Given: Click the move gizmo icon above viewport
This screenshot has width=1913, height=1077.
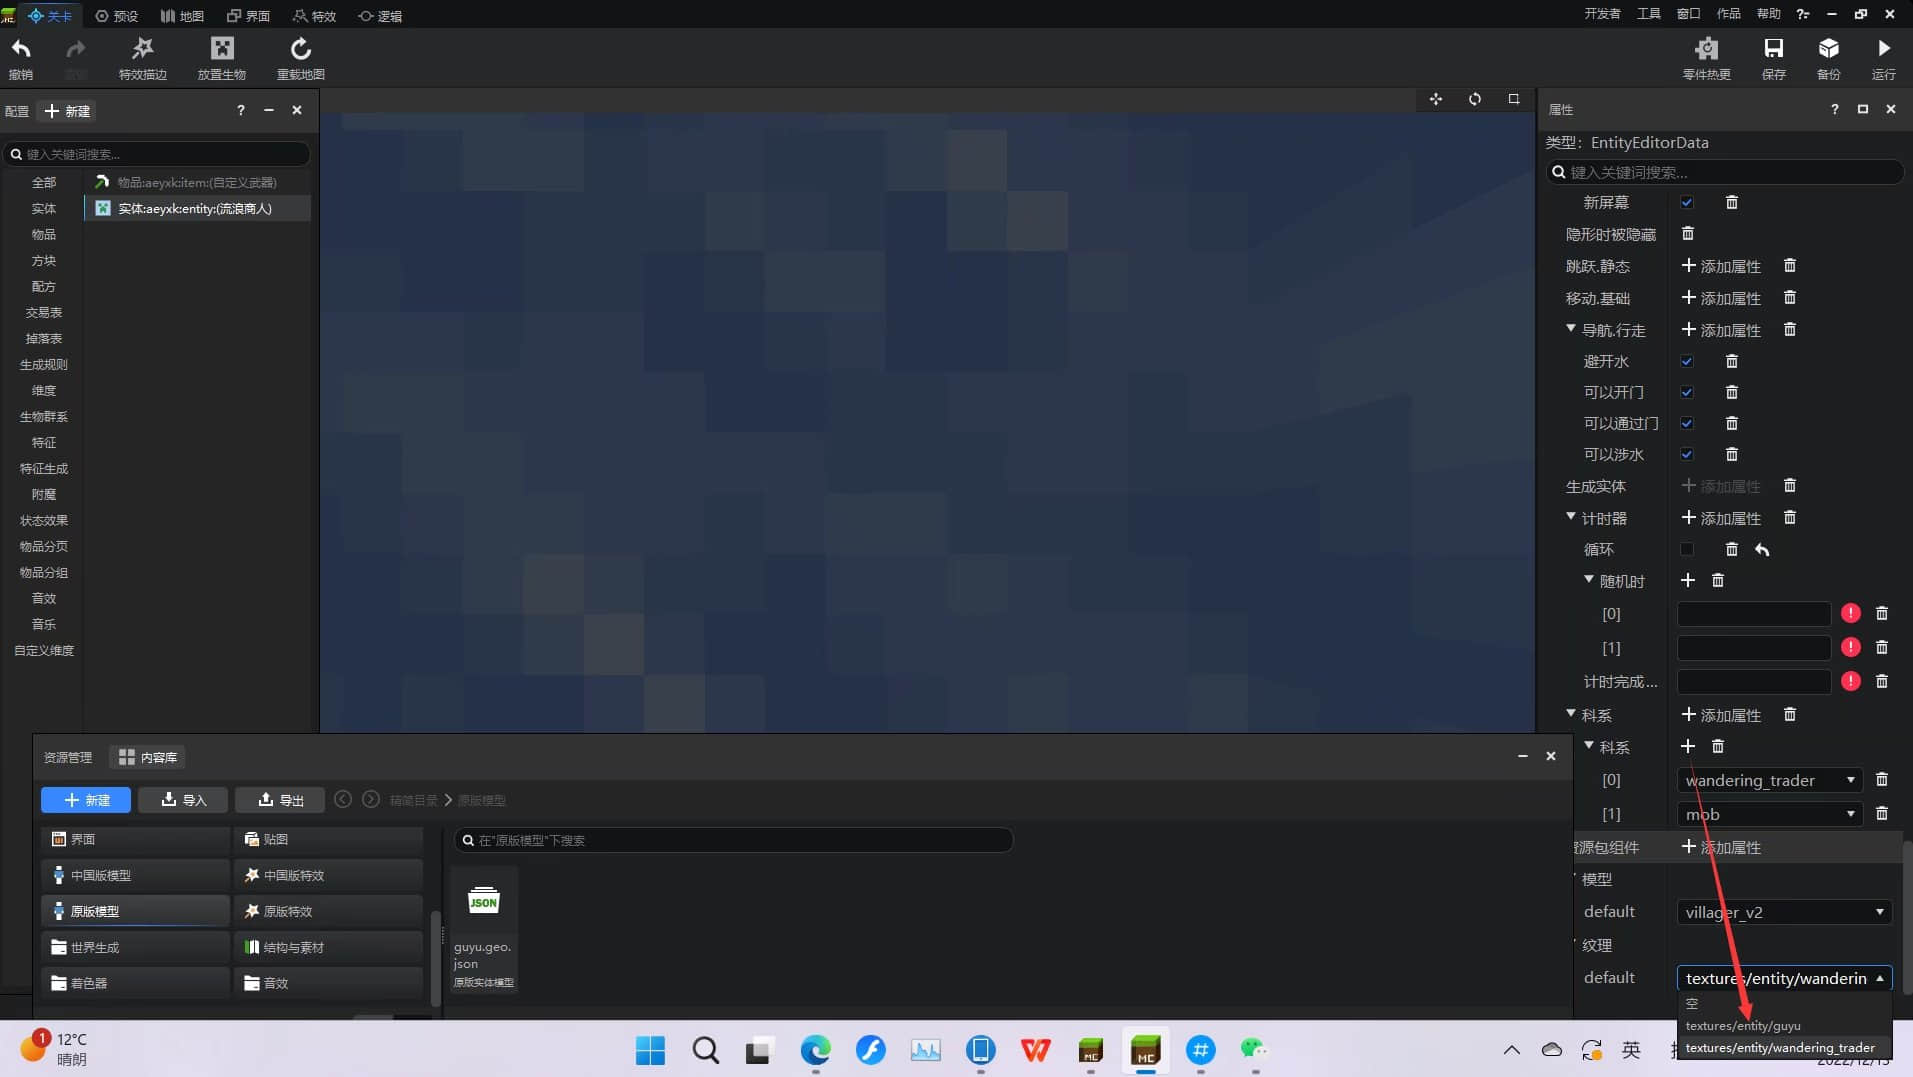Looking at the screenshot, I should (1436, 99).
